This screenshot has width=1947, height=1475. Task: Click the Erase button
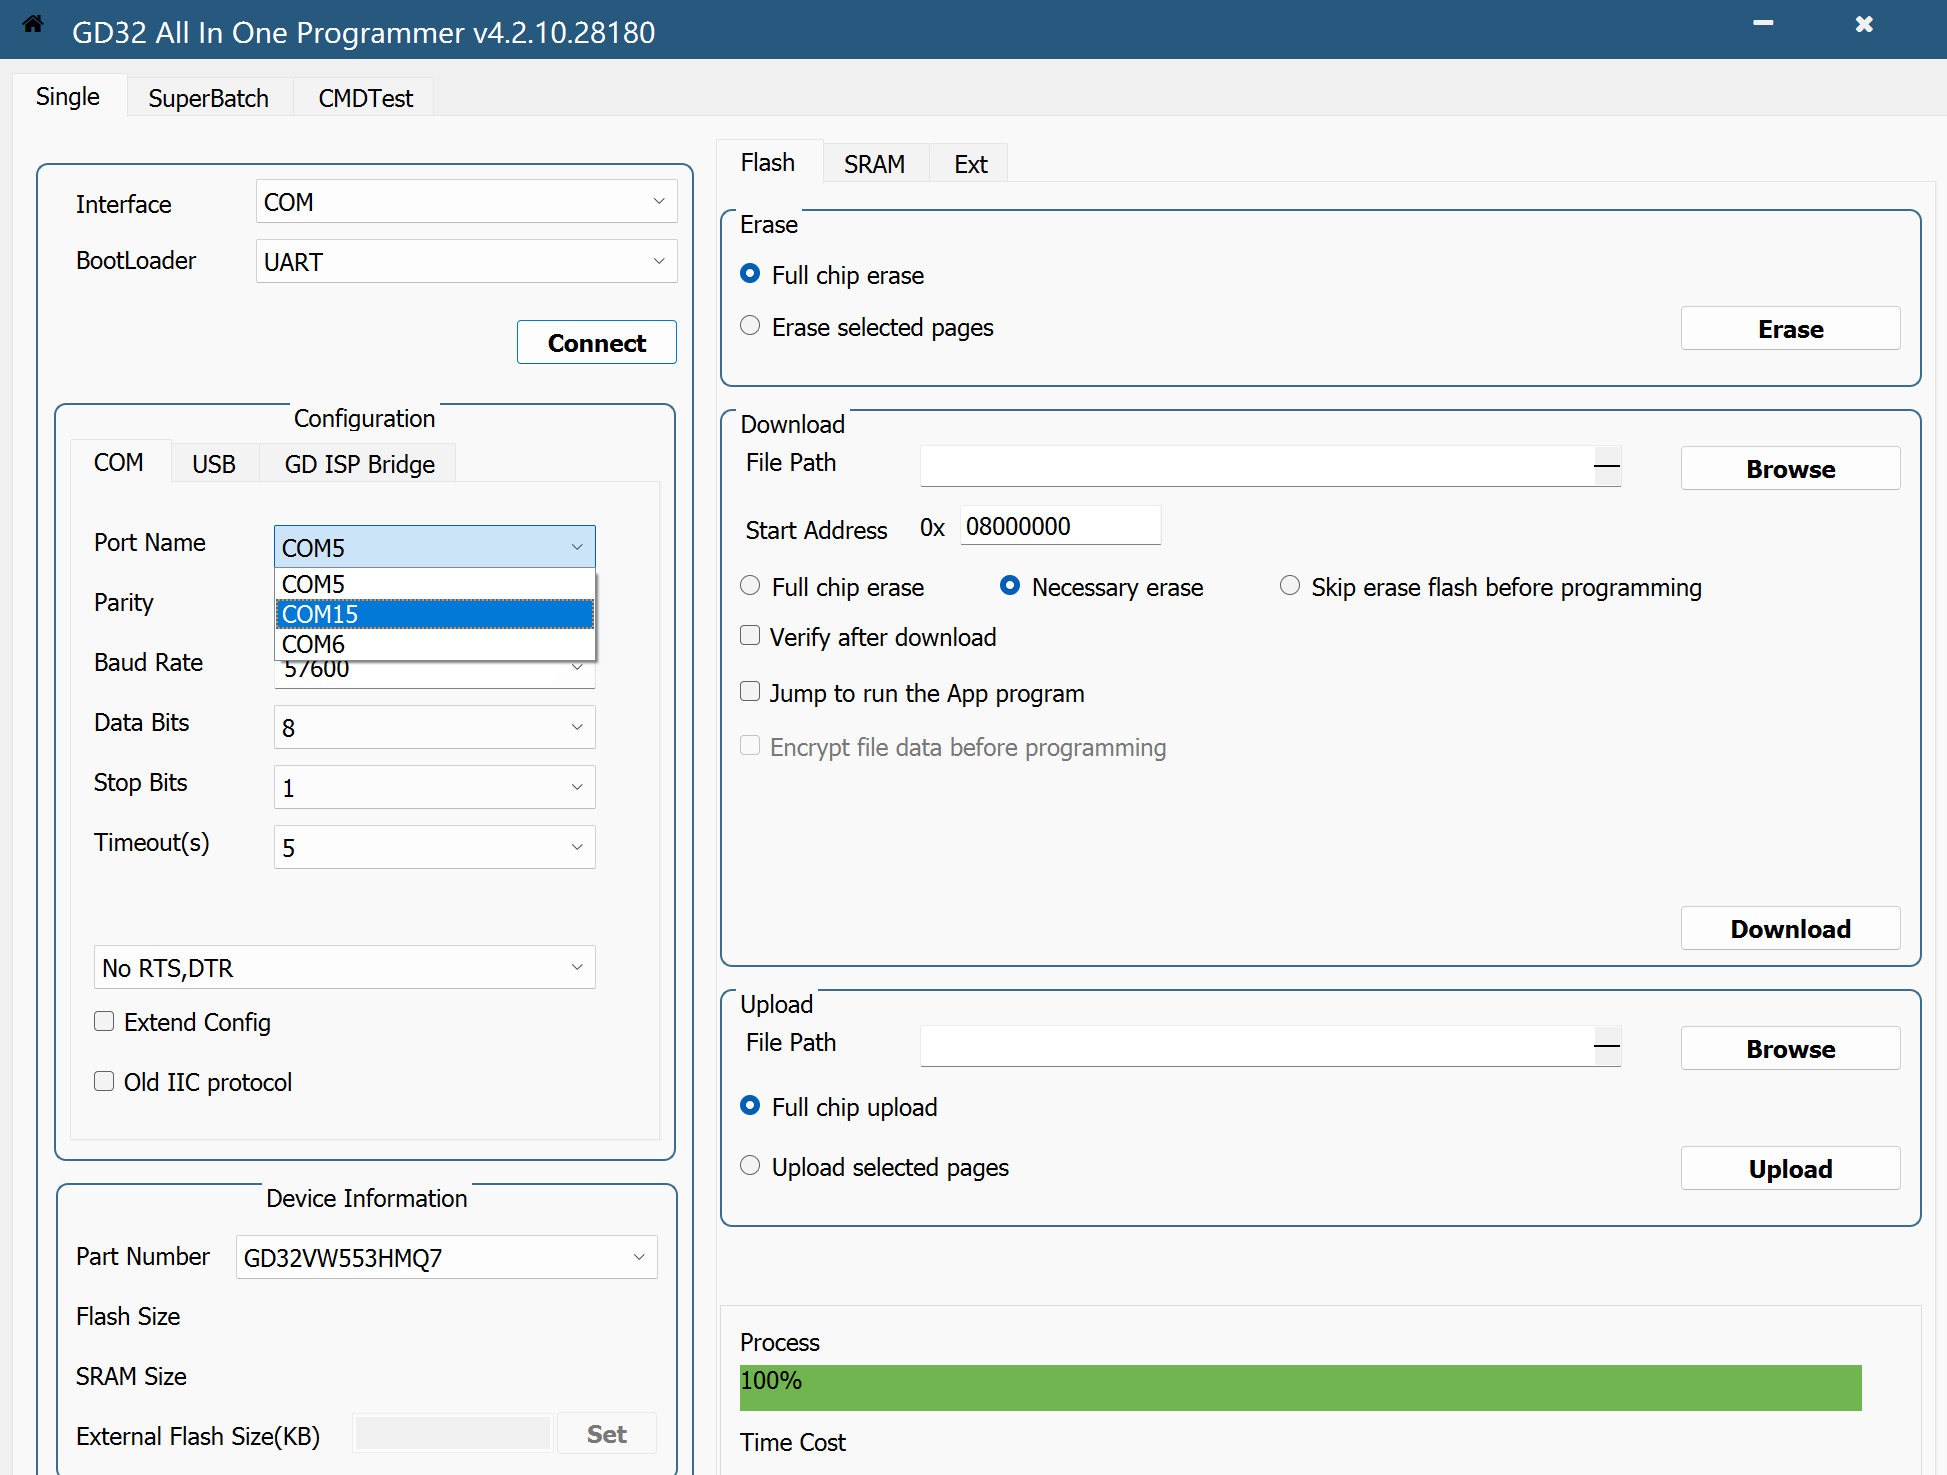[1790, 328]
